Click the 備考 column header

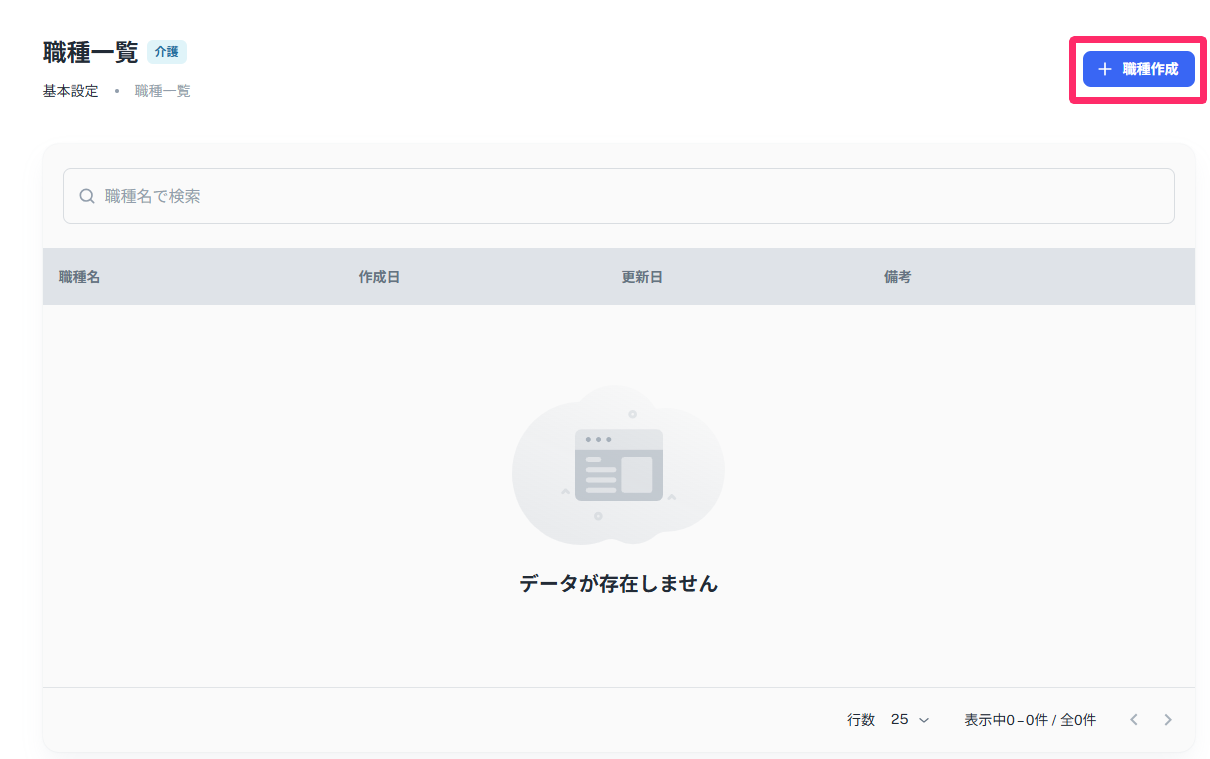(898, 277)
